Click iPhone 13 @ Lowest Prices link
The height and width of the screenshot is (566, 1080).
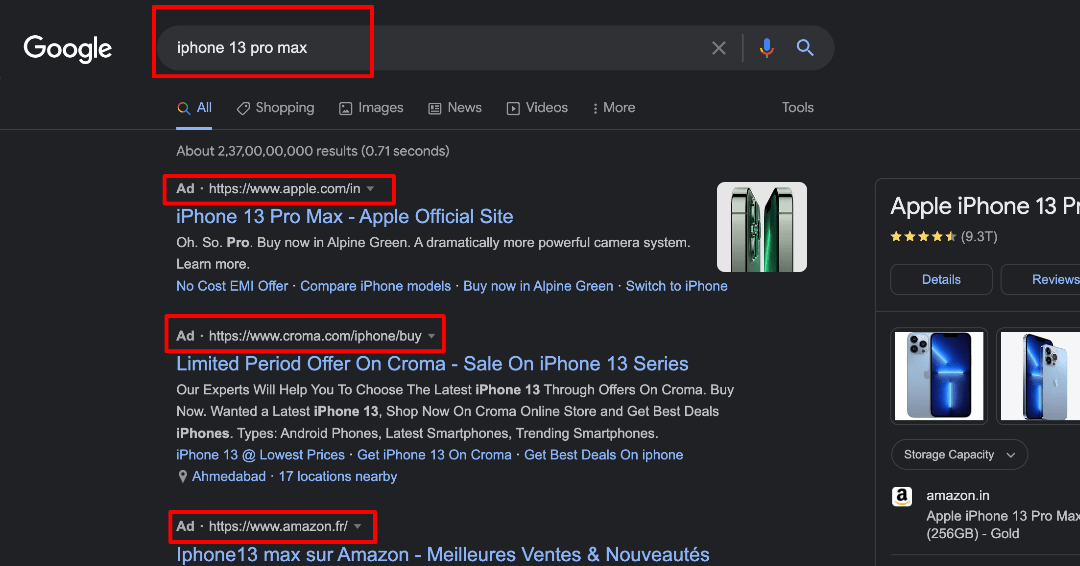260,455
